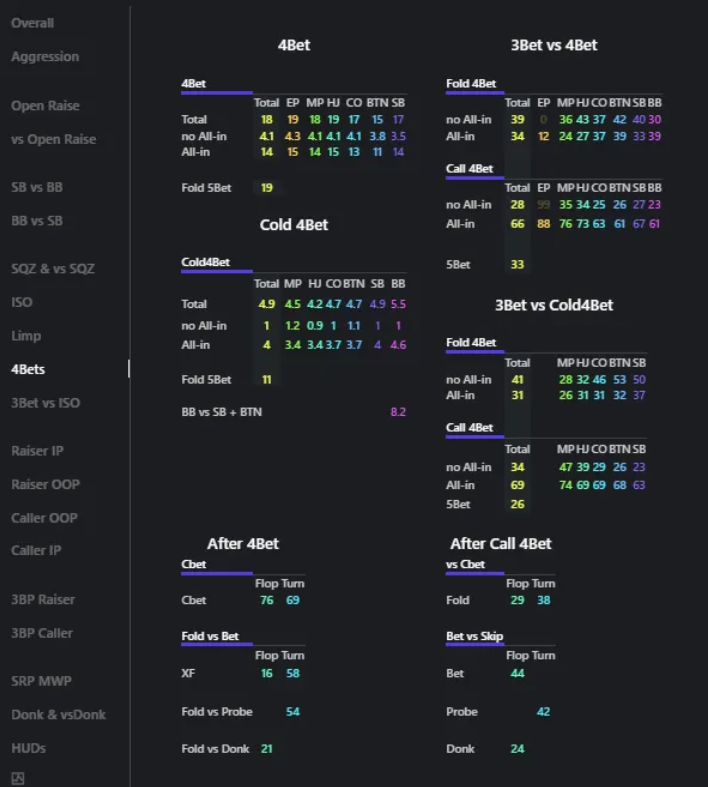The image size is (708, 787).
Task: Go to the Limp section
Action: [x=28, y=336]
